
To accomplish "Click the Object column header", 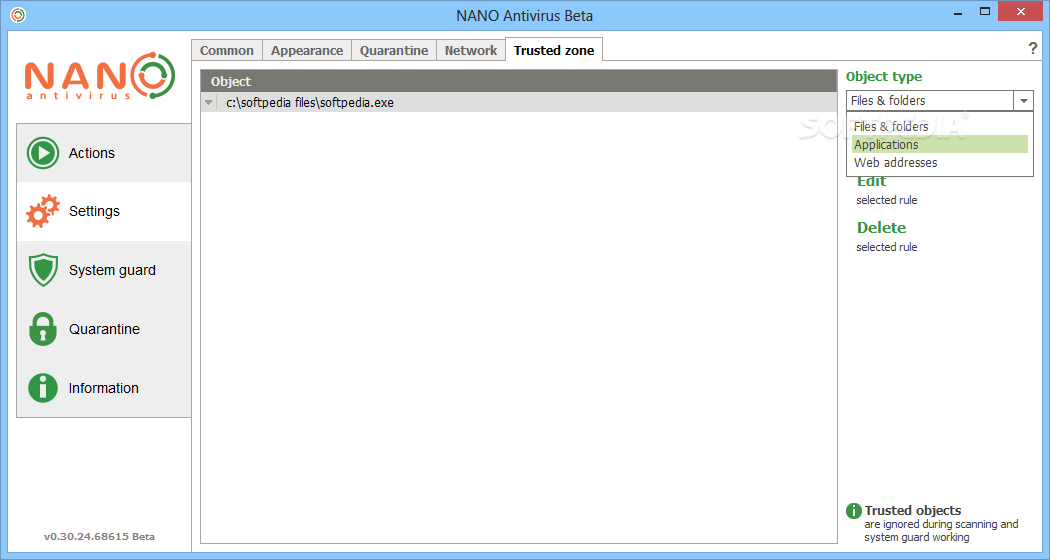I will tap(519, 81).
